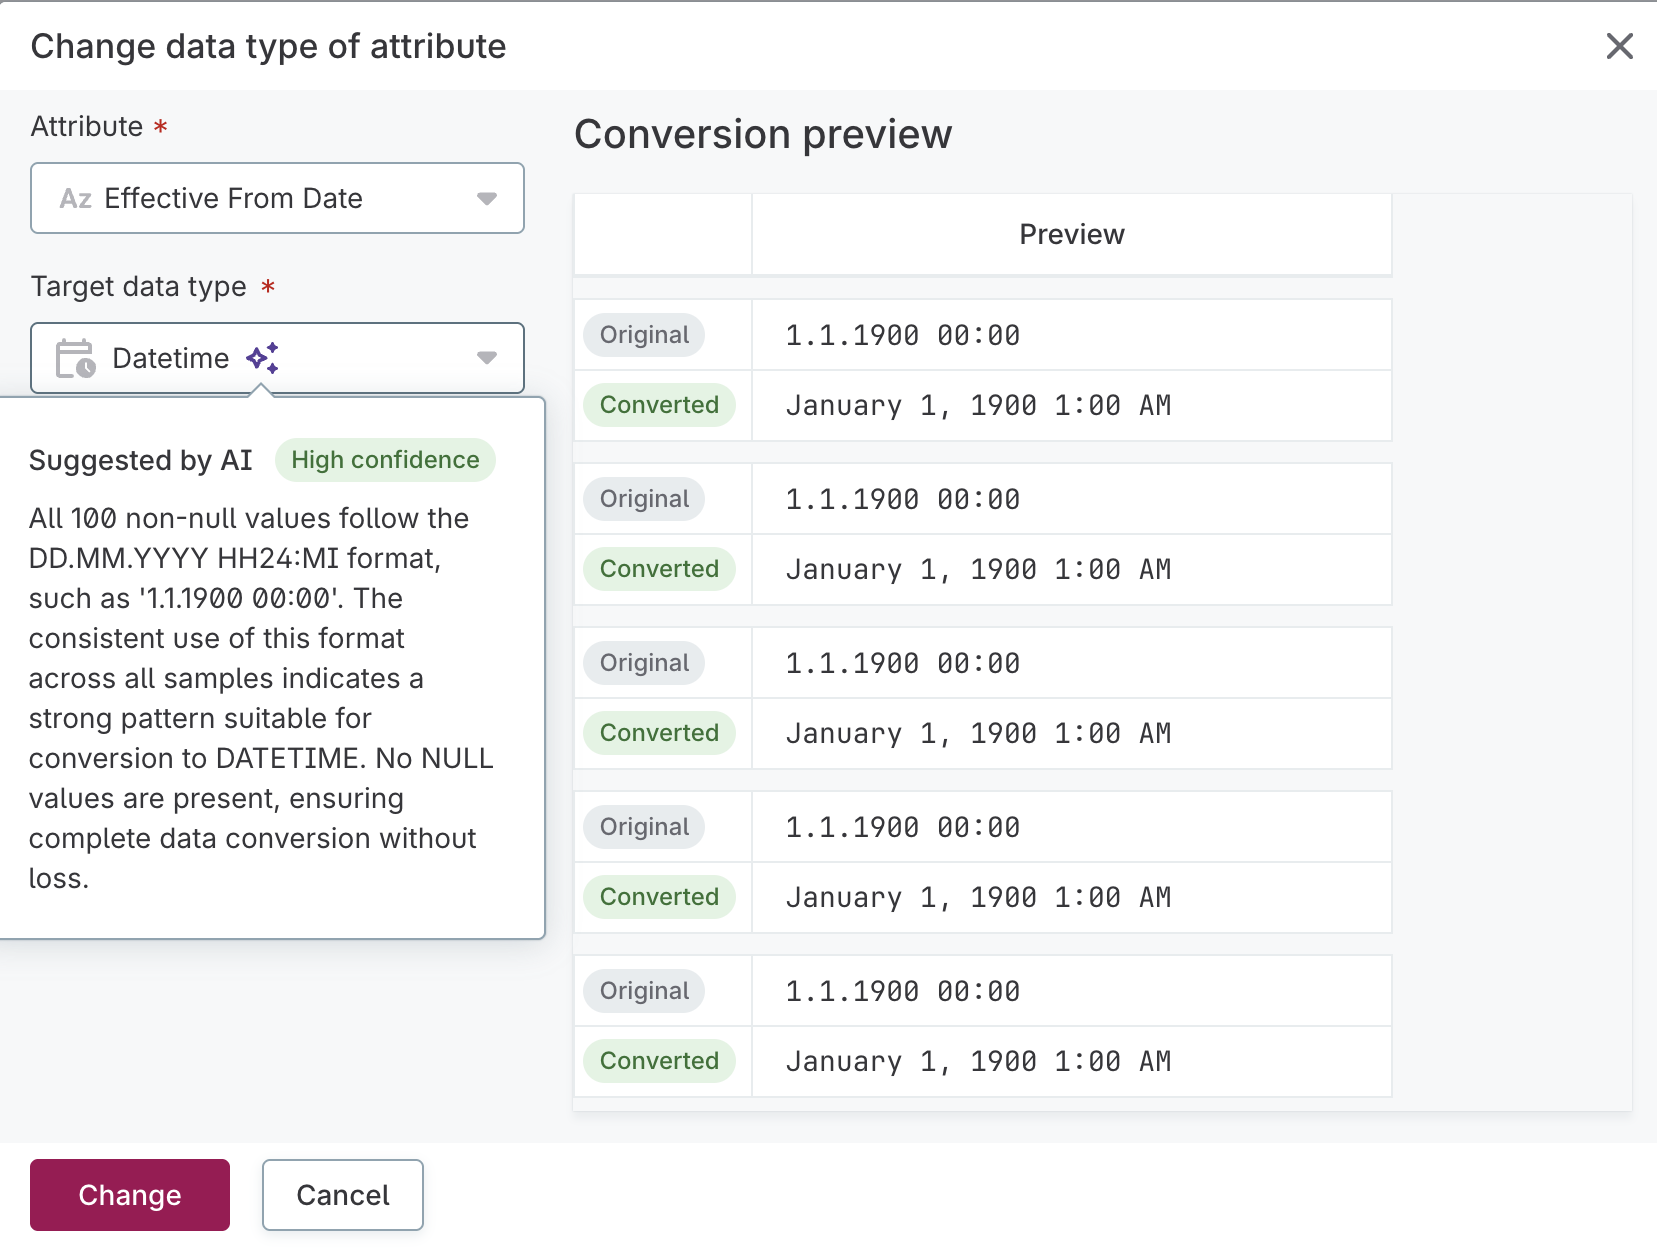Viewport: 1657px width, 1254px height.
Task: Click the first Original label in preview
Action: click(644, 335)
